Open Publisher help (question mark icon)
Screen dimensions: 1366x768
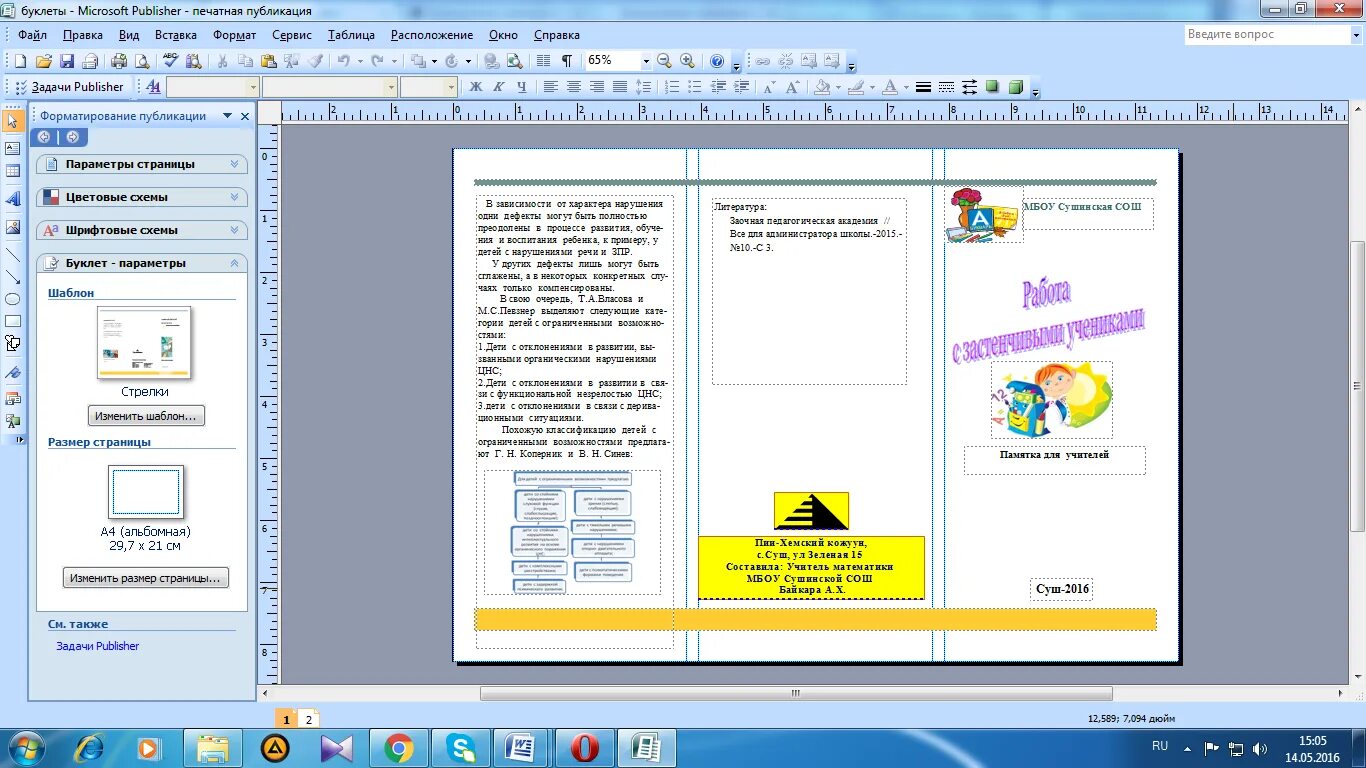[717, 61]
